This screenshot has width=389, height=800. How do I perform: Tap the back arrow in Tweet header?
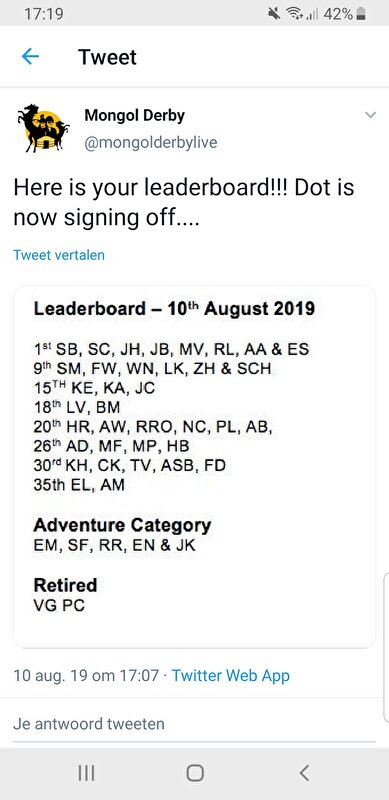30,57
